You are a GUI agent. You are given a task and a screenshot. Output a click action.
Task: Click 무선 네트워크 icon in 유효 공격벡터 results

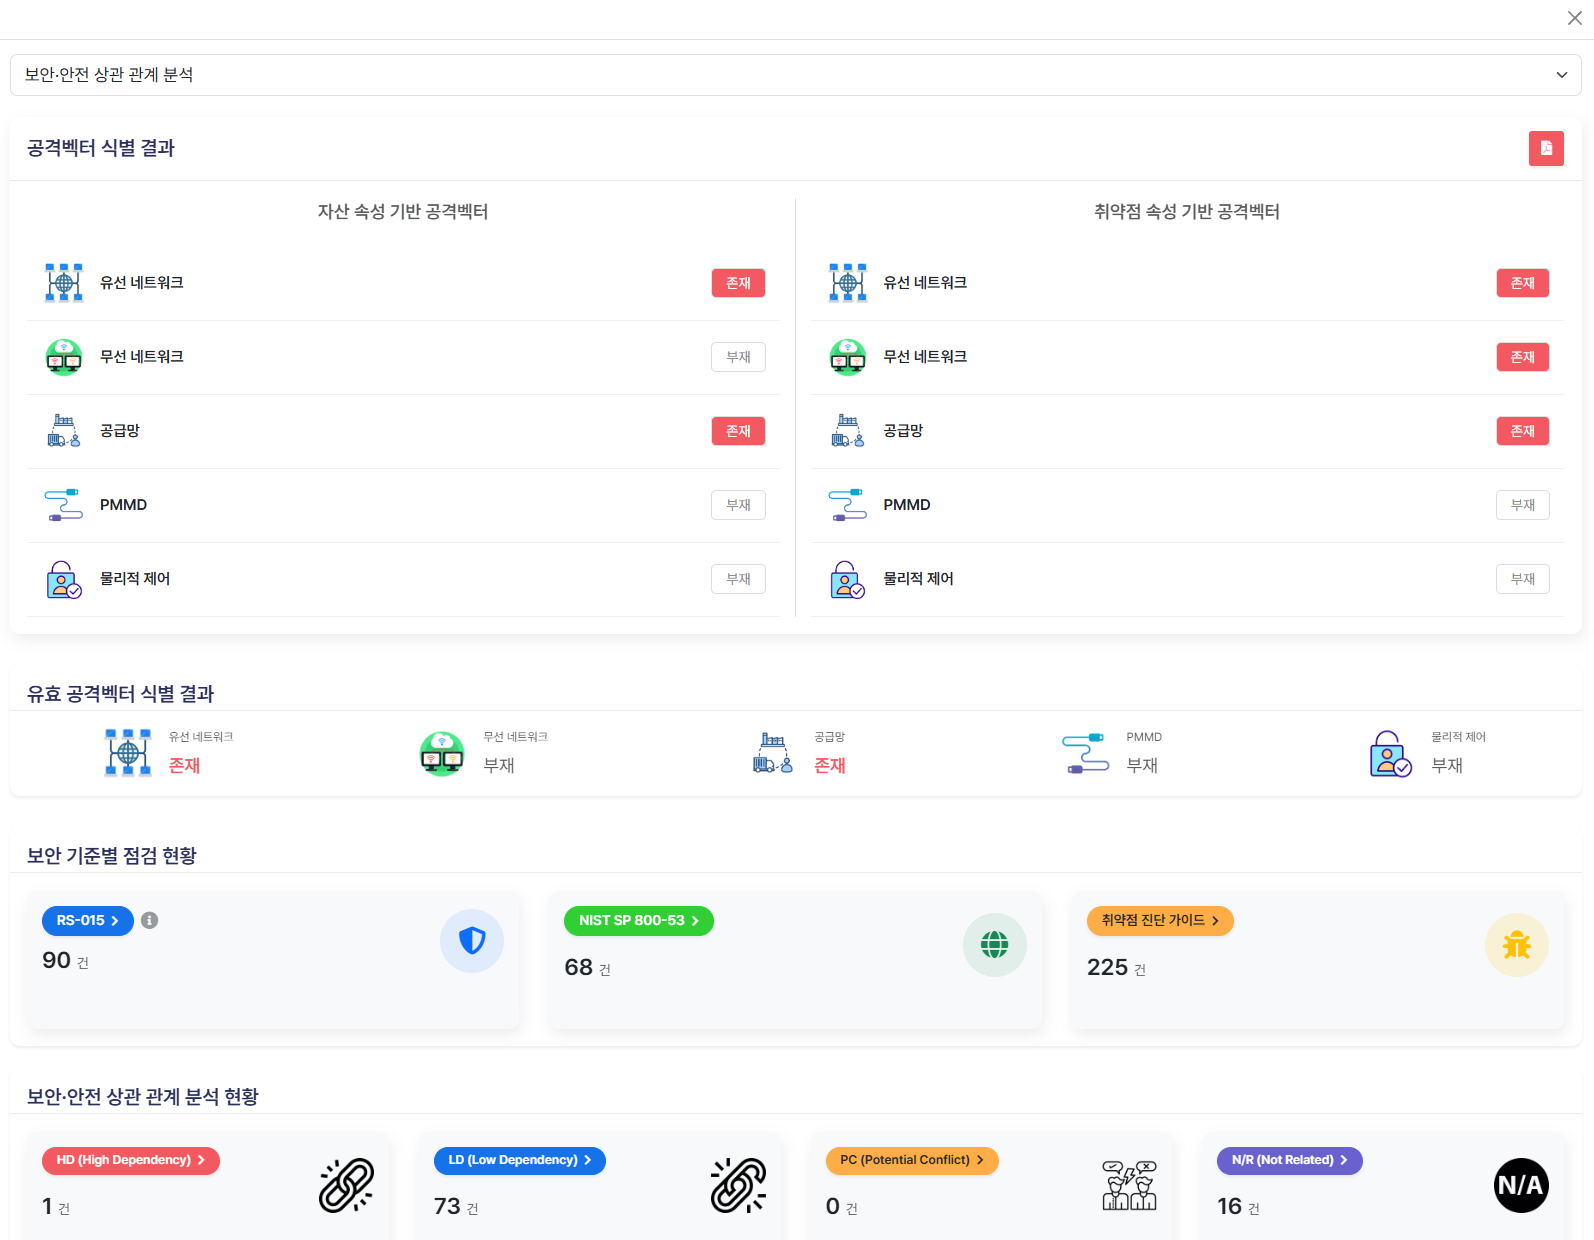pos(442,754)
